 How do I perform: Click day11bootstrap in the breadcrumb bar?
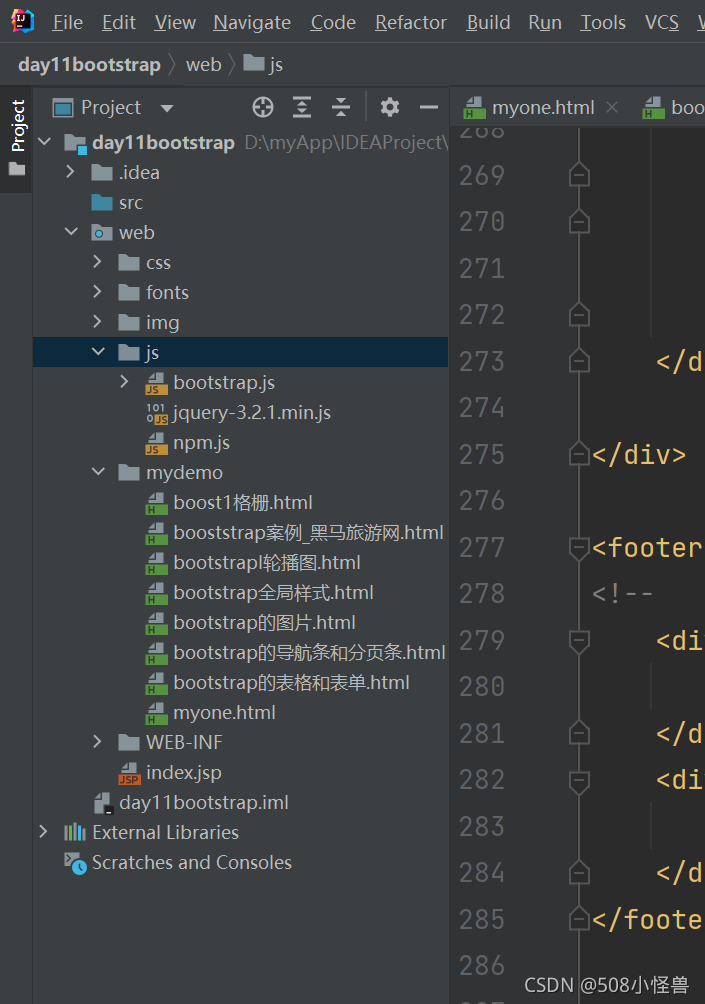click(89, 65)
